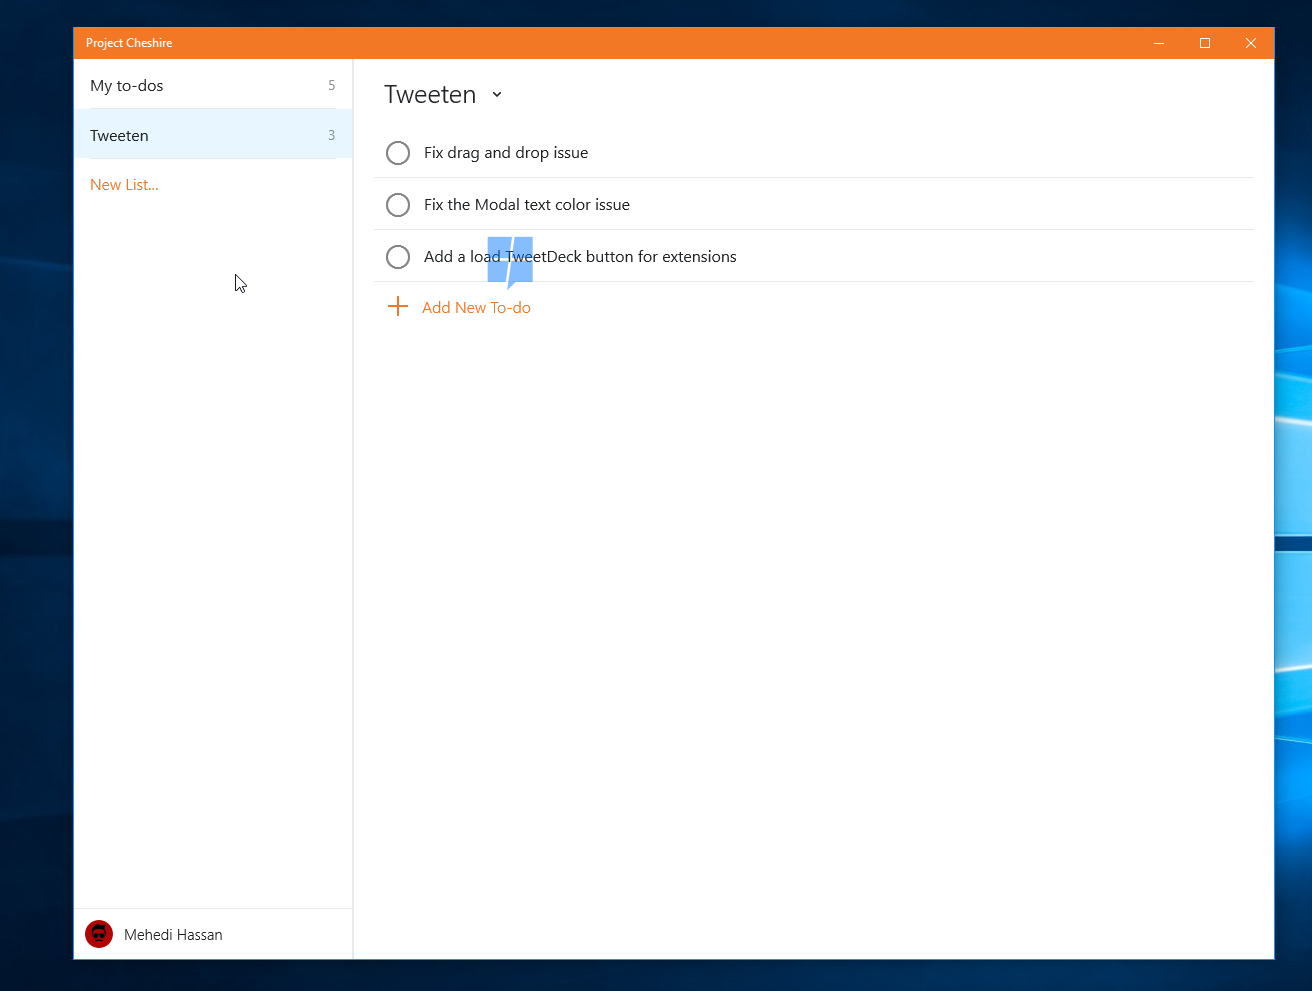Click the Add New To-do text
This screenshot has width=1312, height=991.
click(476, 308)
